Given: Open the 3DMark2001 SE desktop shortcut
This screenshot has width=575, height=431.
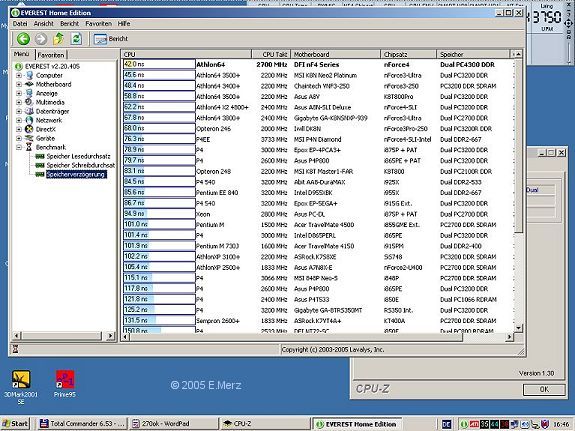Looking at the screenshot, I should coord(21,387).
